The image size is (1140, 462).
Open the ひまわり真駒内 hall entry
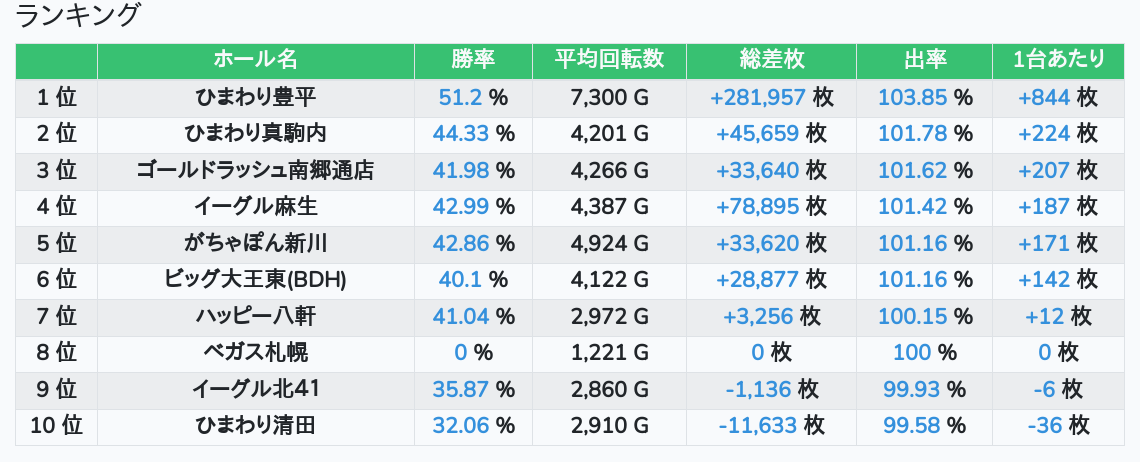(x=255, y=134)
